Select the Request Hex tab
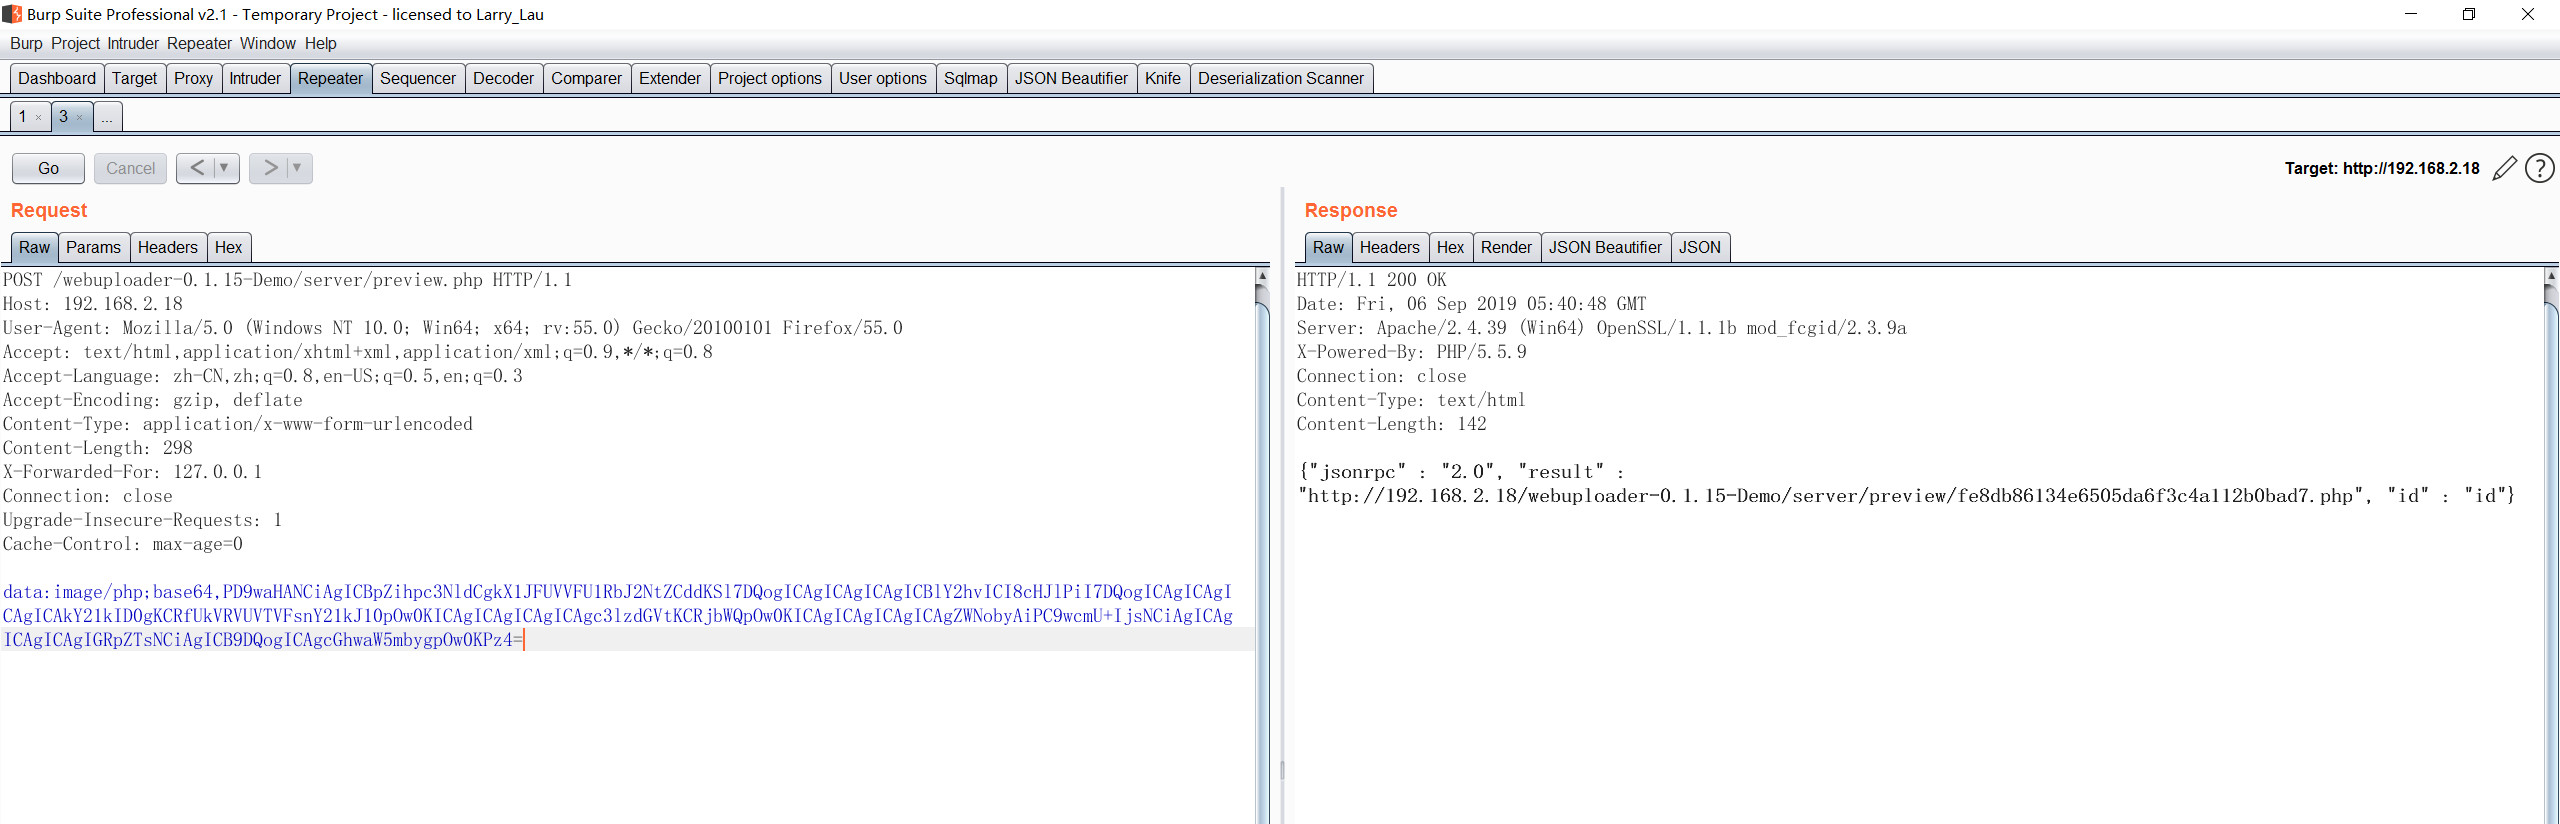The height and width of the screenshot is (824, 2560). click(228, 248)
